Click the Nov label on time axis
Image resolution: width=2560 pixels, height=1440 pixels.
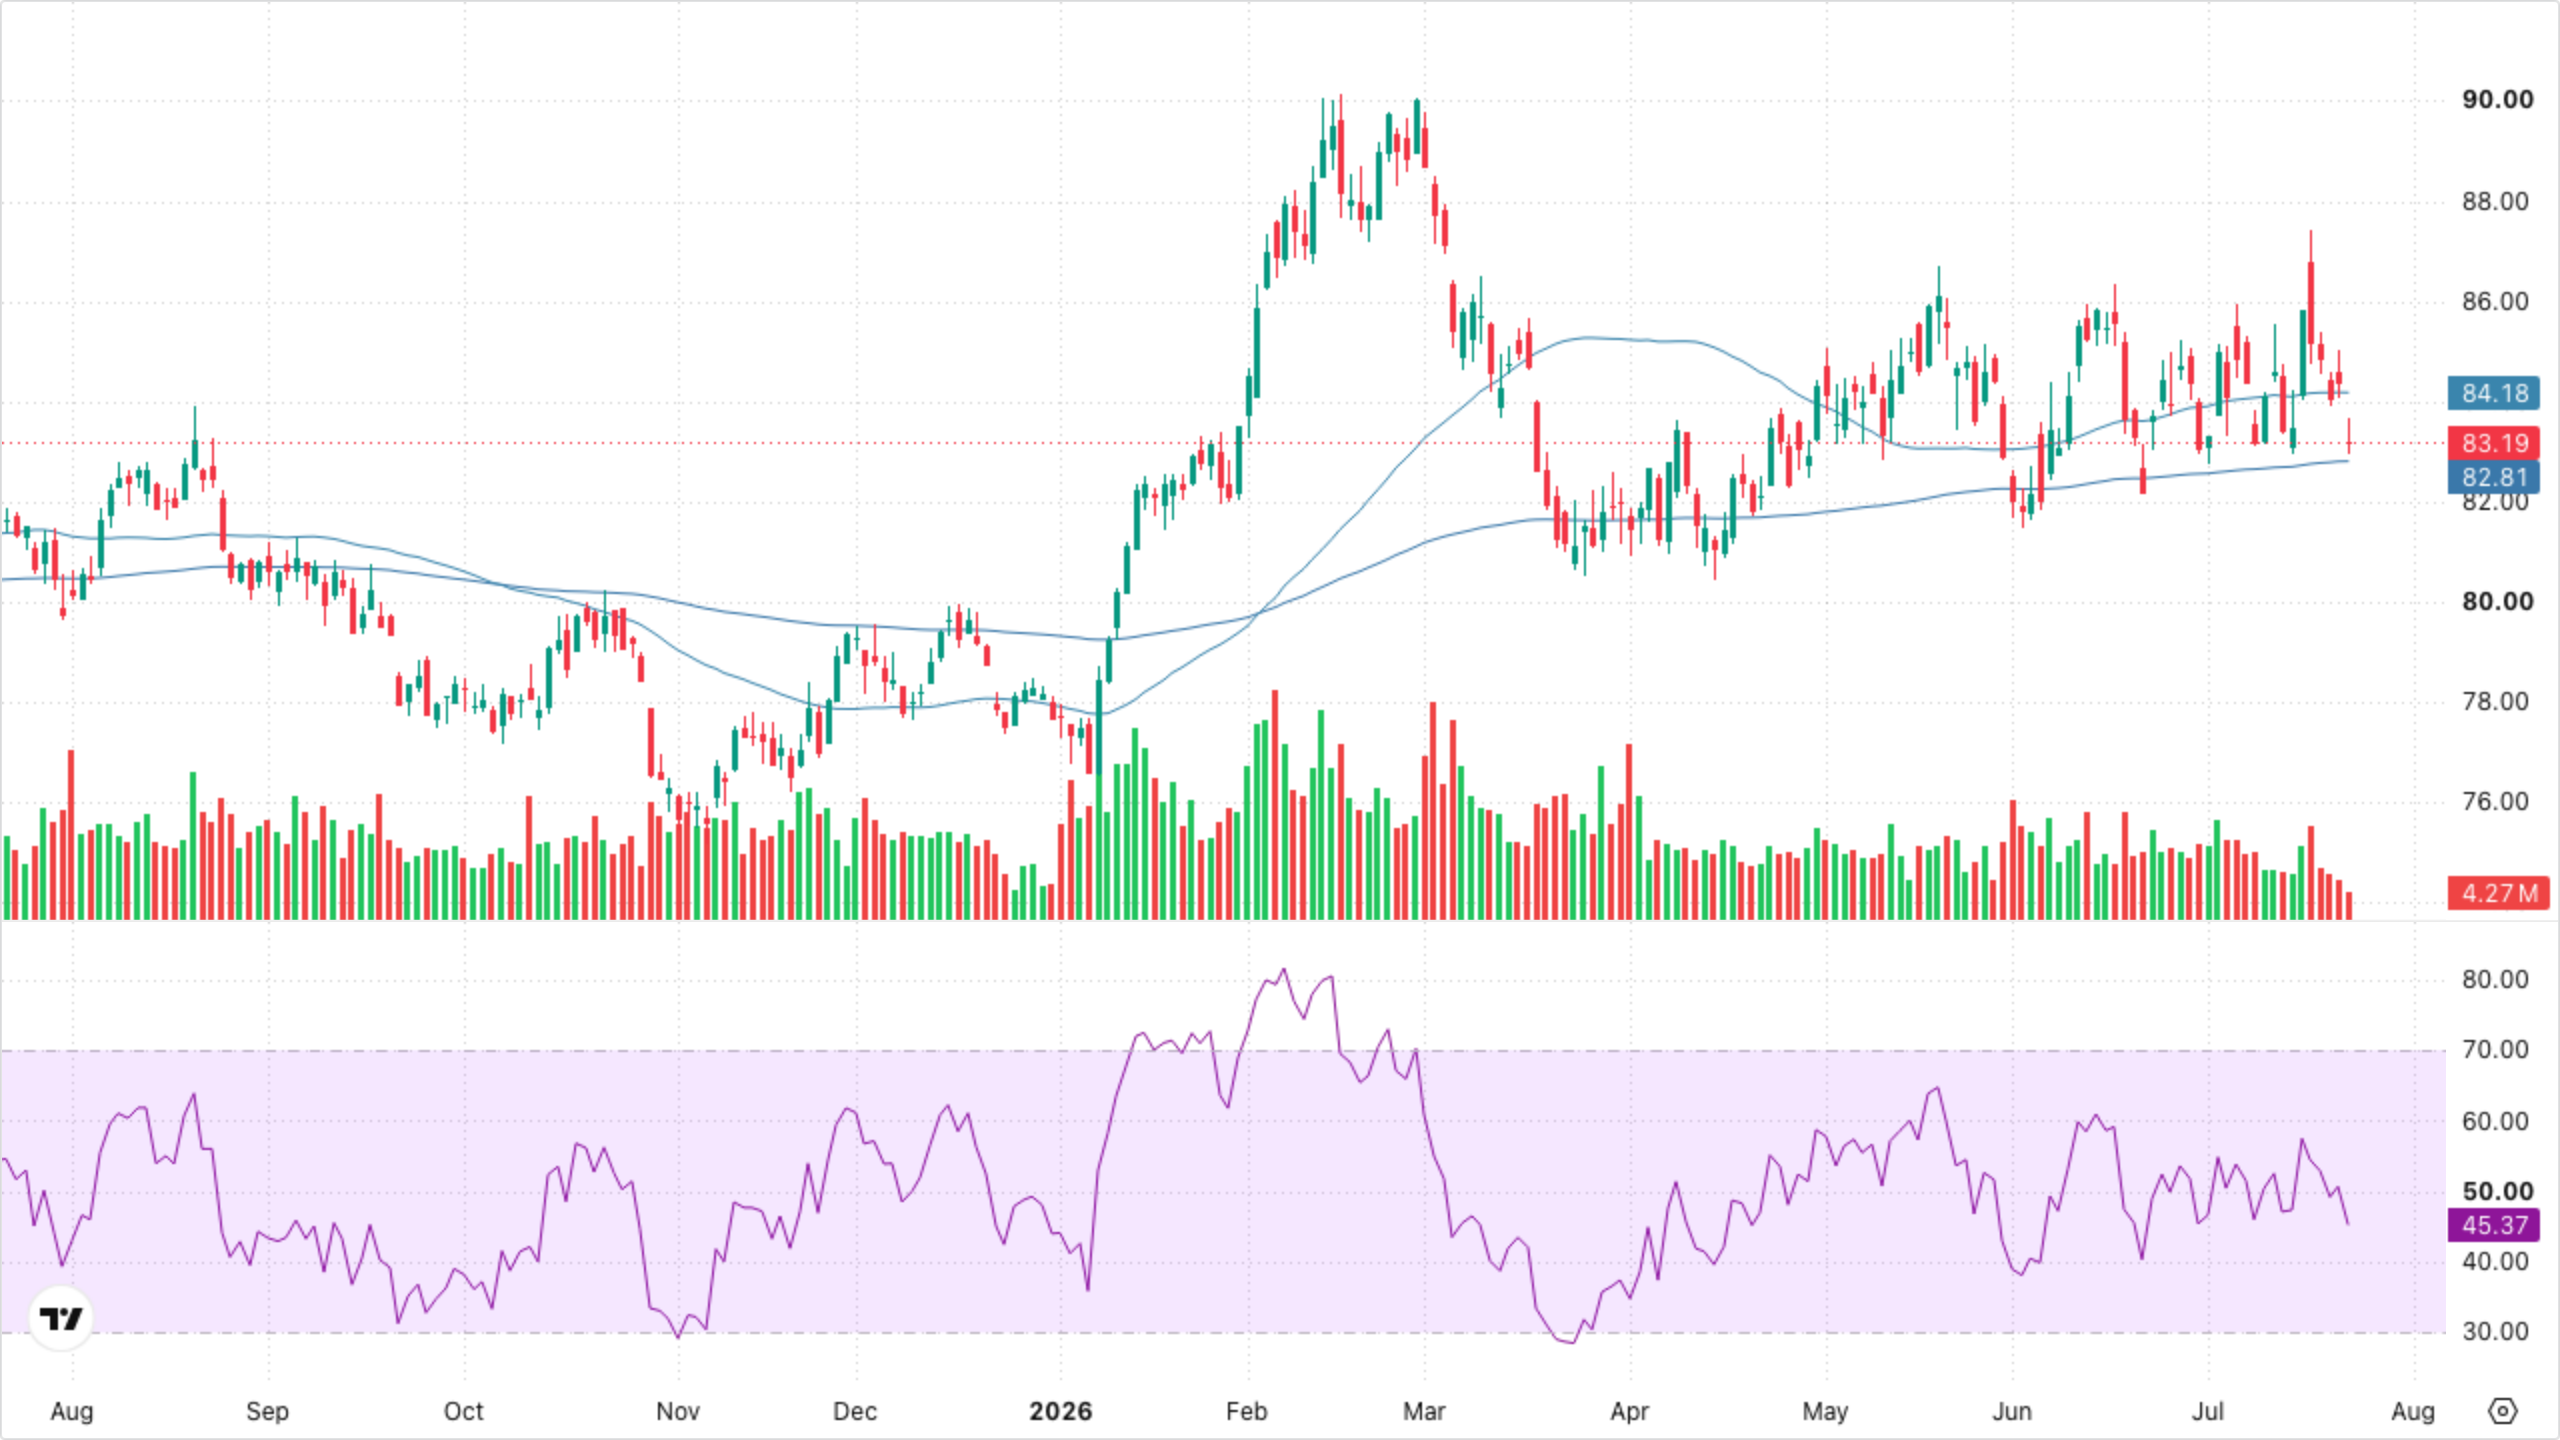point(677,1412)
